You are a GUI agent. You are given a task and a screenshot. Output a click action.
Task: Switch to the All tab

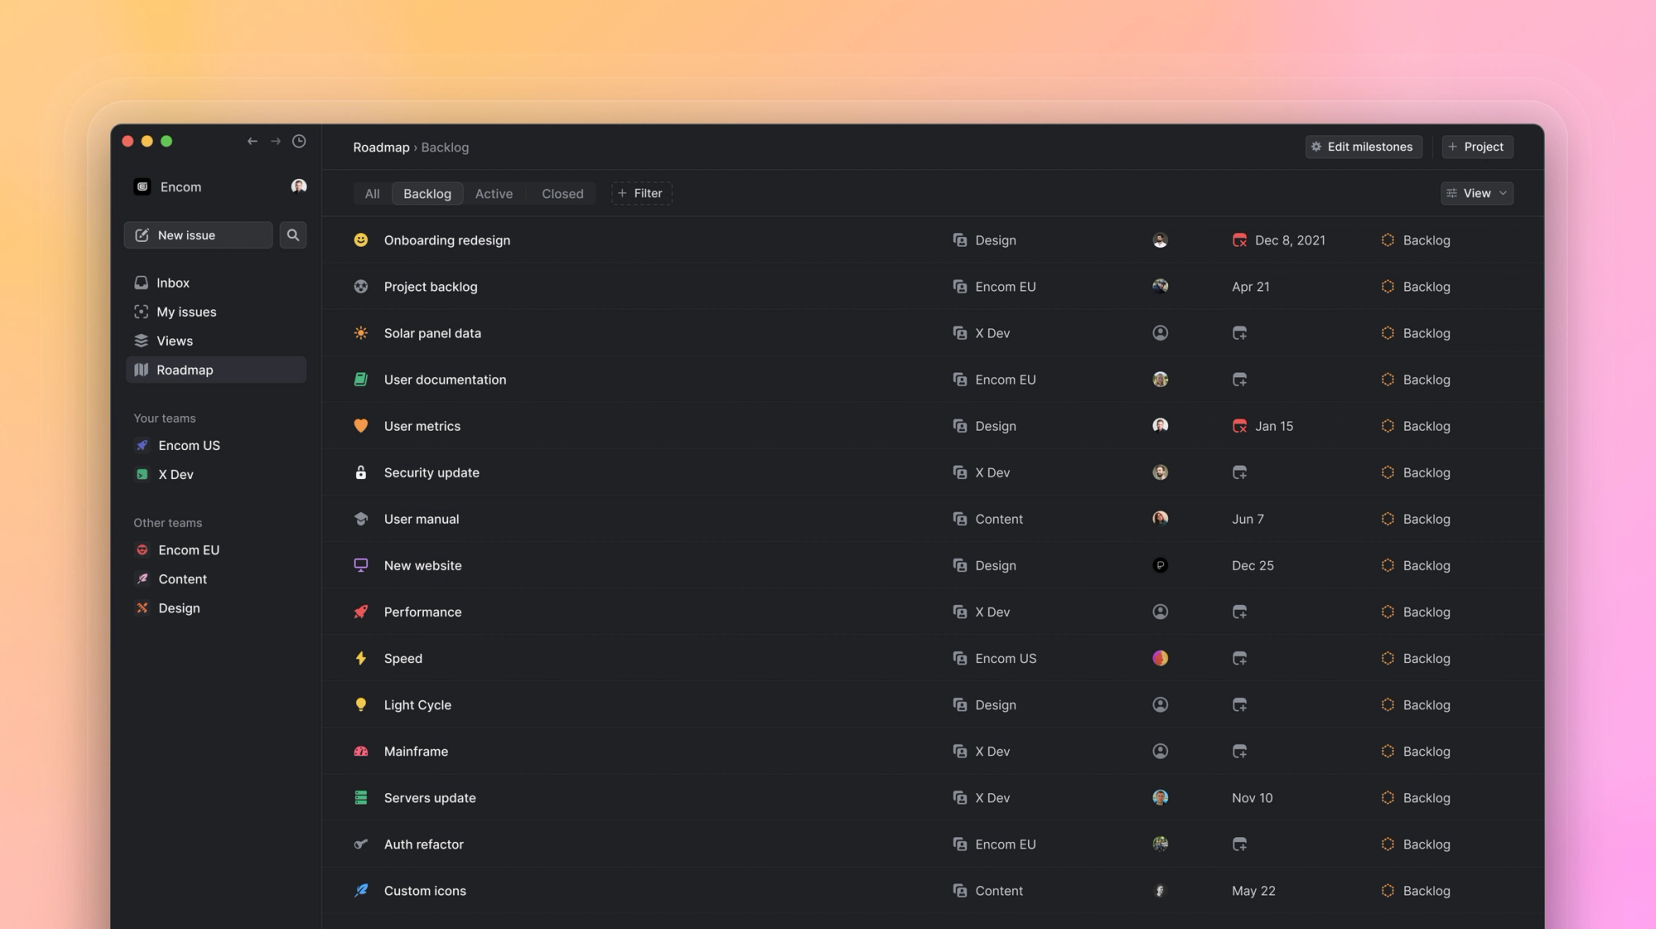(x=372, y=194)
